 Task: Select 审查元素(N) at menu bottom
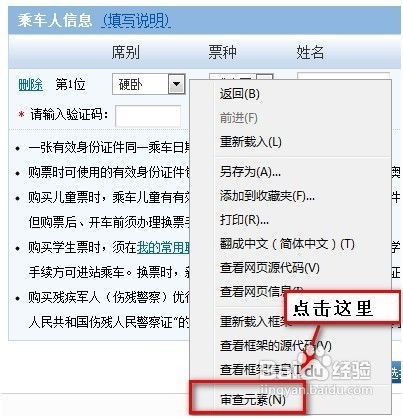click(253, 400)
